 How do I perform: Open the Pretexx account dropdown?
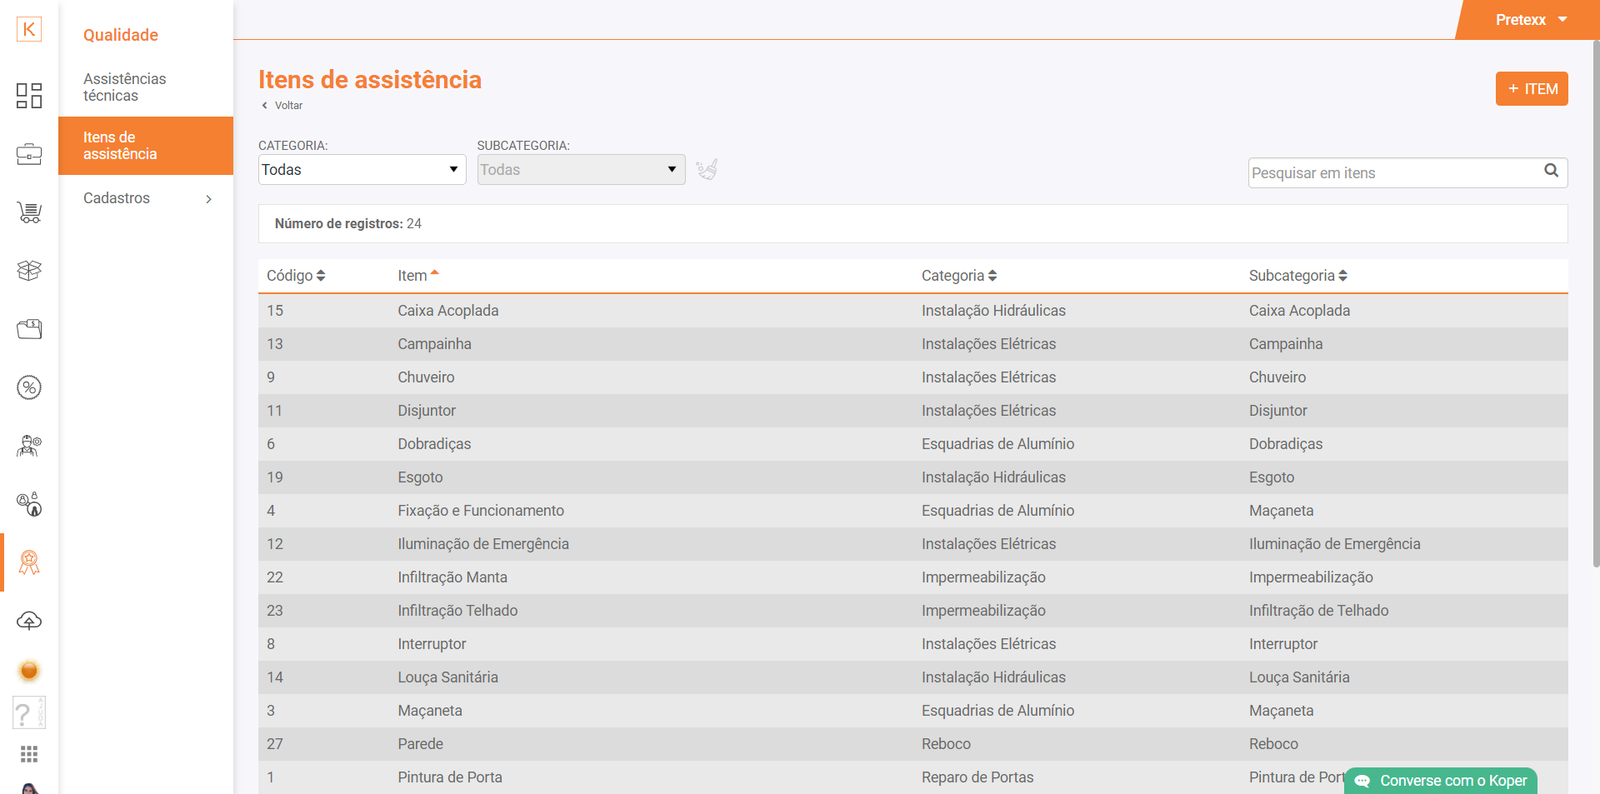(1531, 20)
